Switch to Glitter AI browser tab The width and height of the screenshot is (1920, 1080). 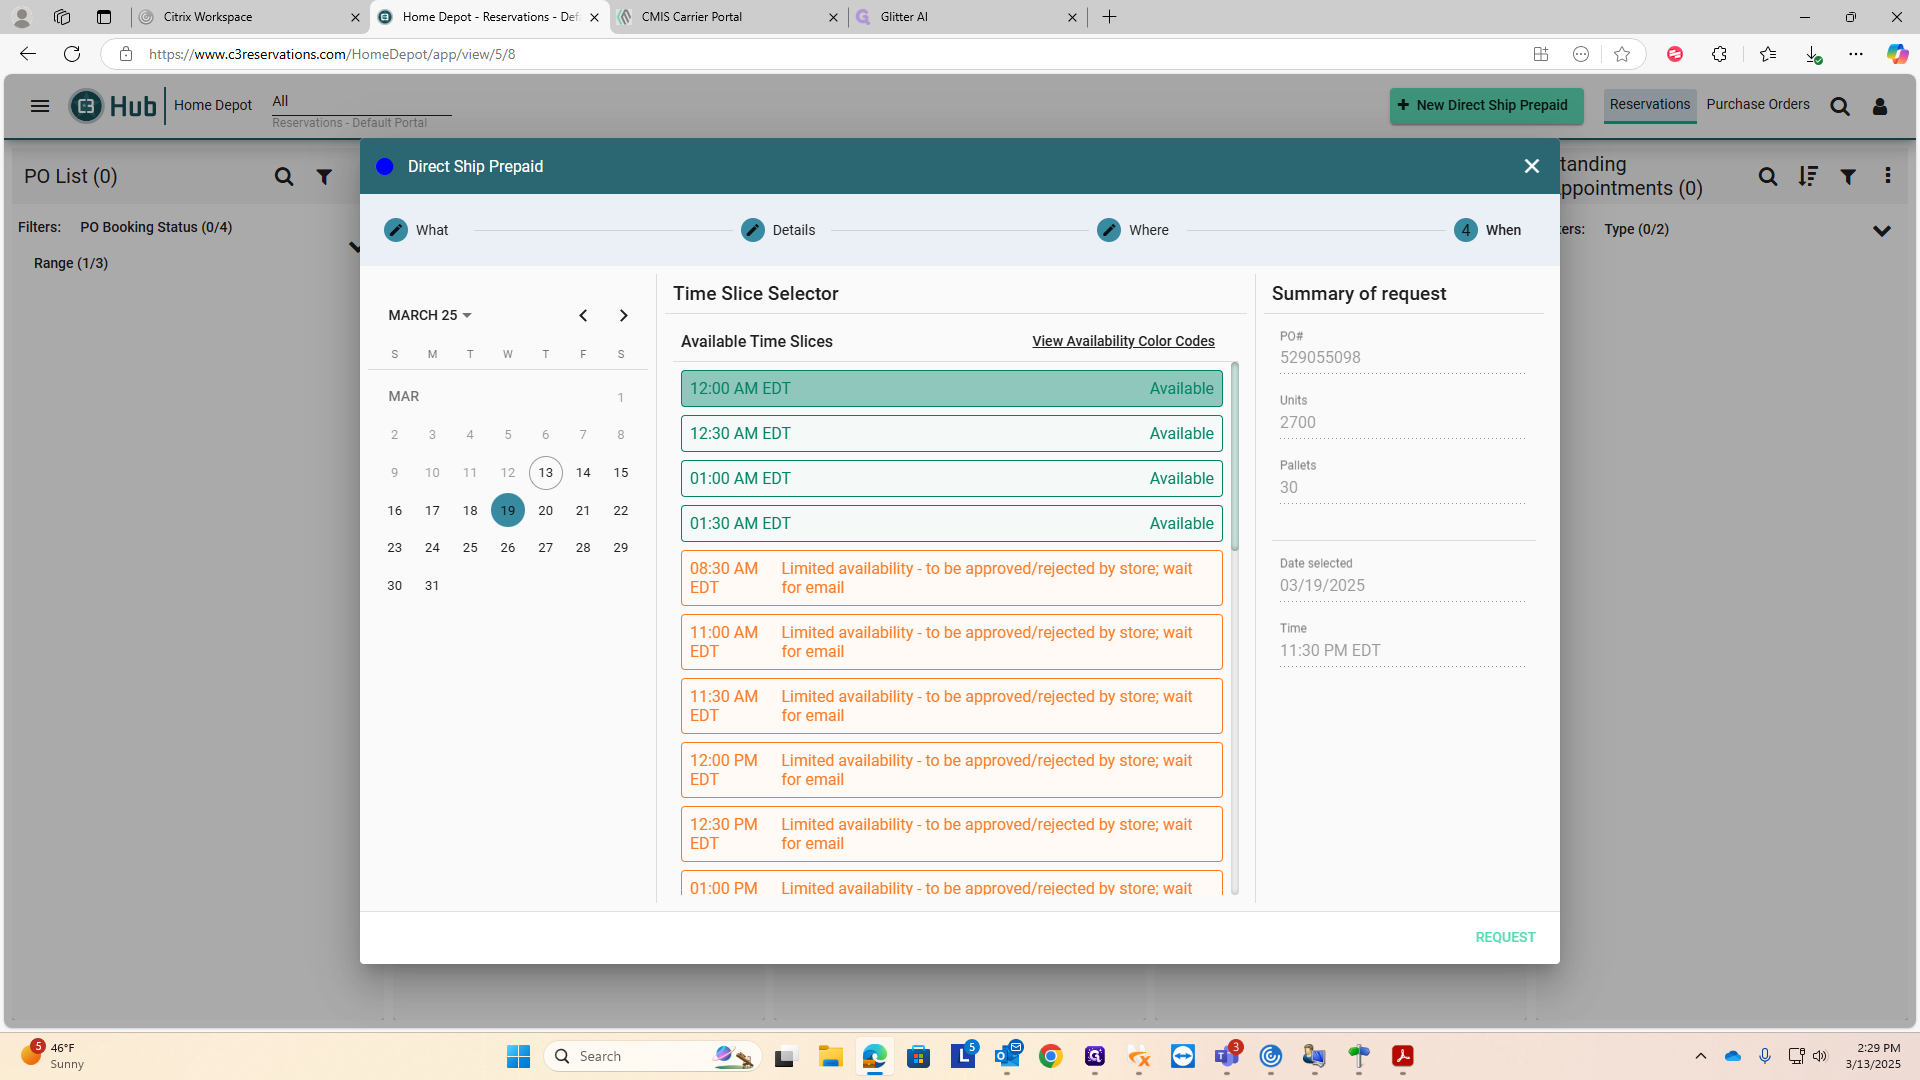[x=968, y=17]
